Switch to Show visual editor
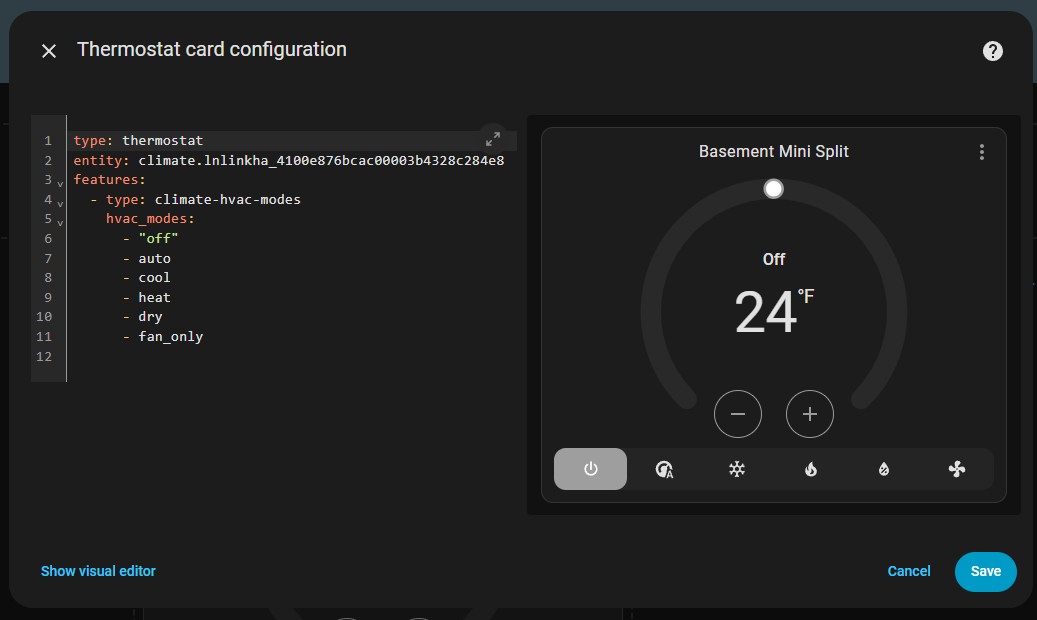The width and height of the screenshot is (1037, 620). tap(98, 571)
